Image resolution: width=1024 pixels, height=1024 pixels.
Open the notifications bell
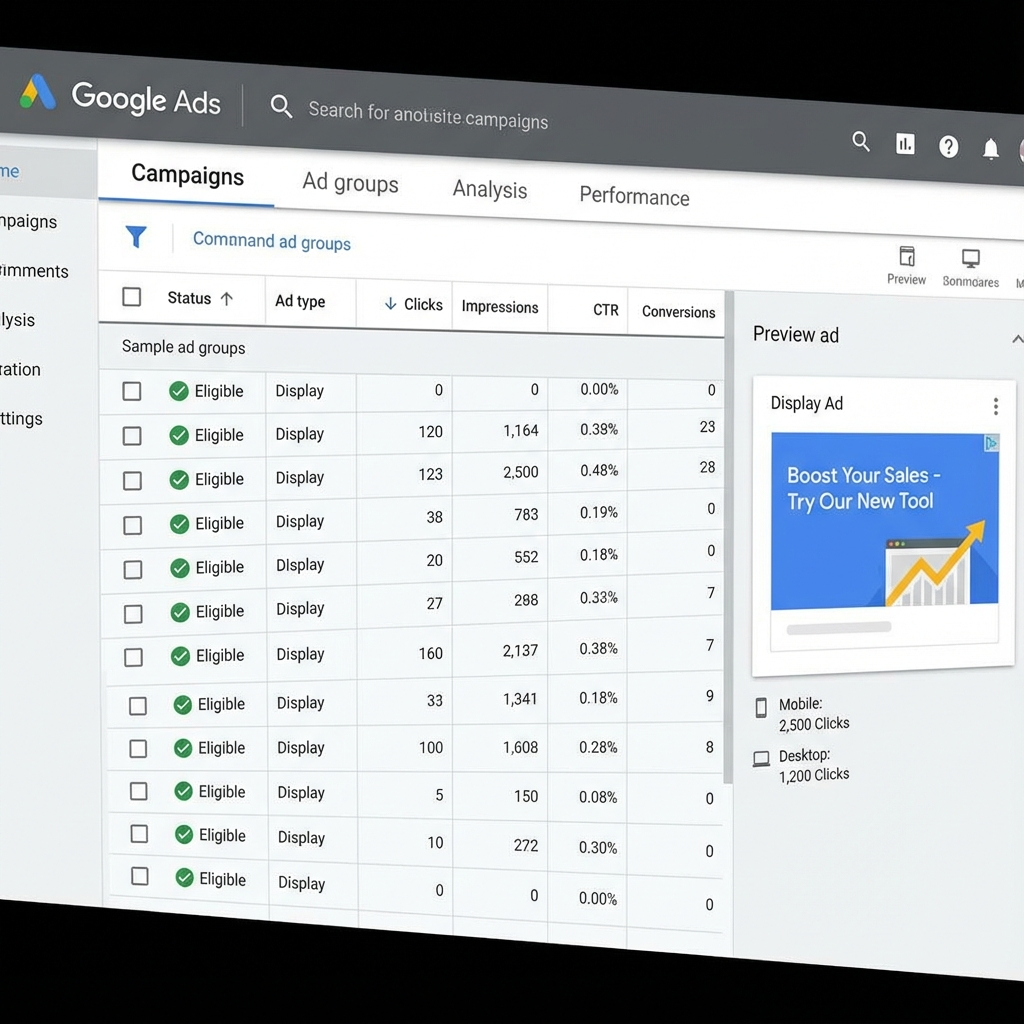pyautogui.click(x=990, y=149)
